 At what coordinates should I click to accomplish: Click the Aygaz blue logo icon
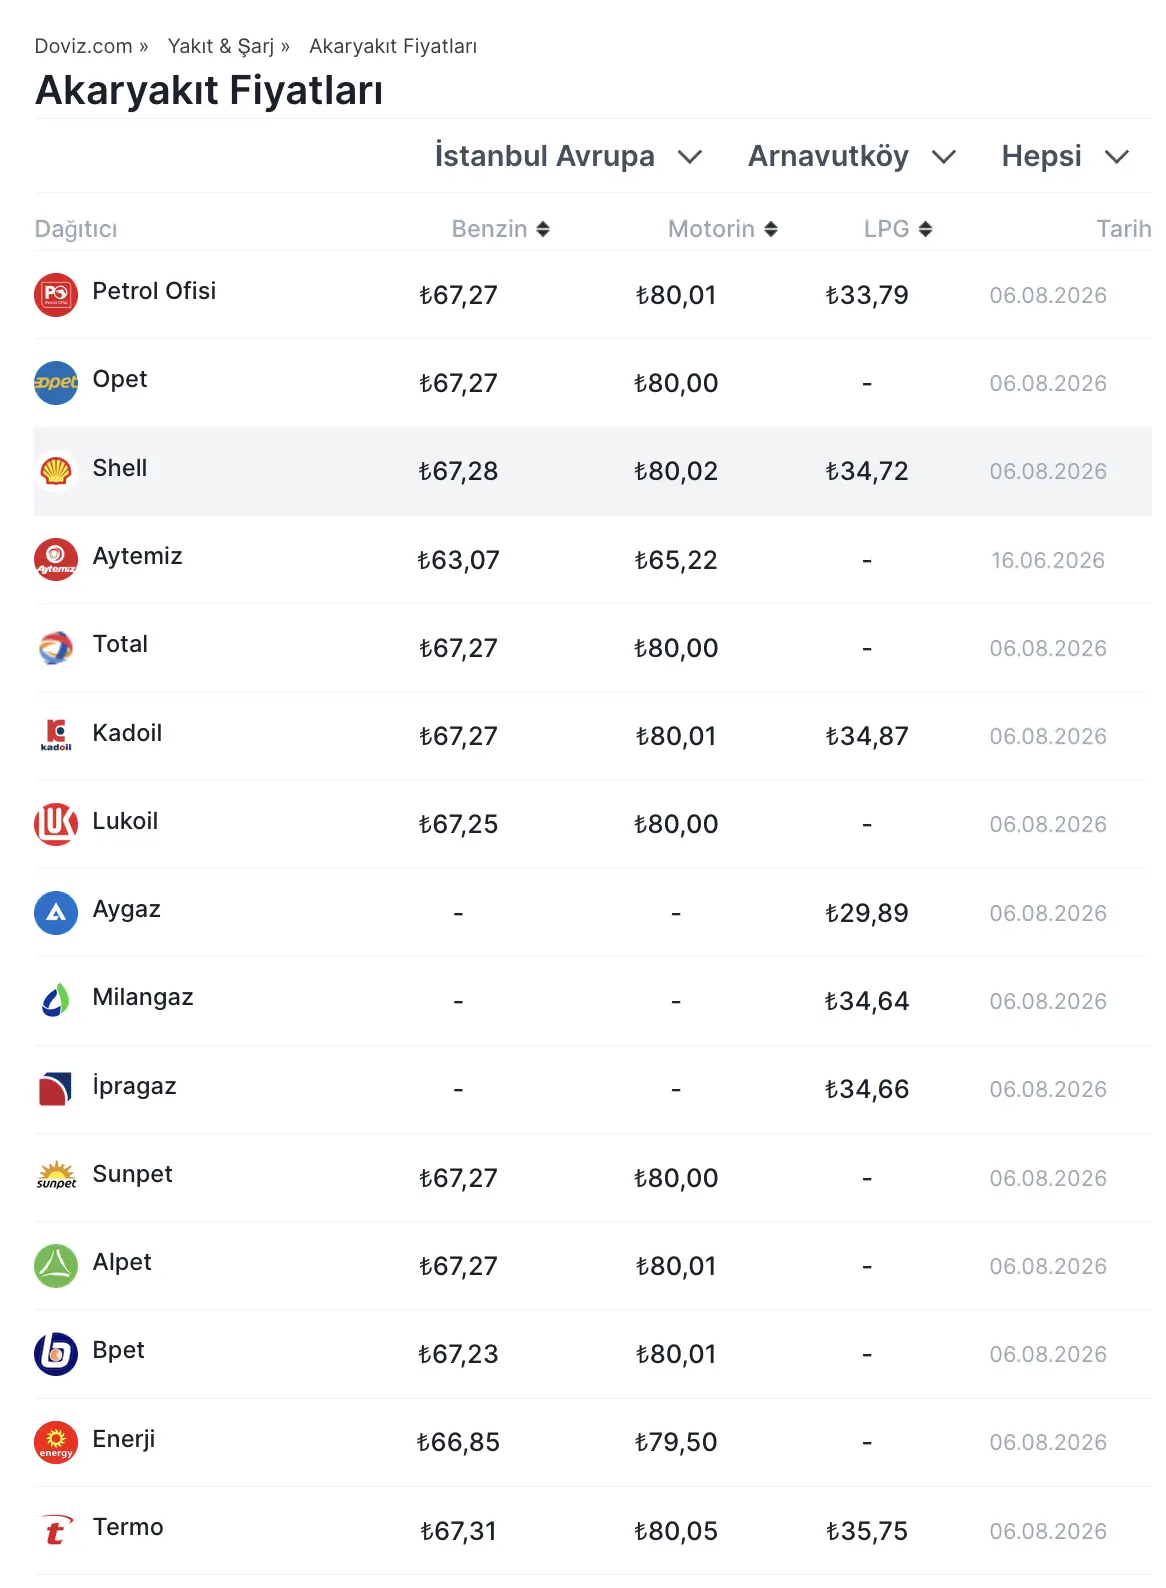[x=56, y=913]
